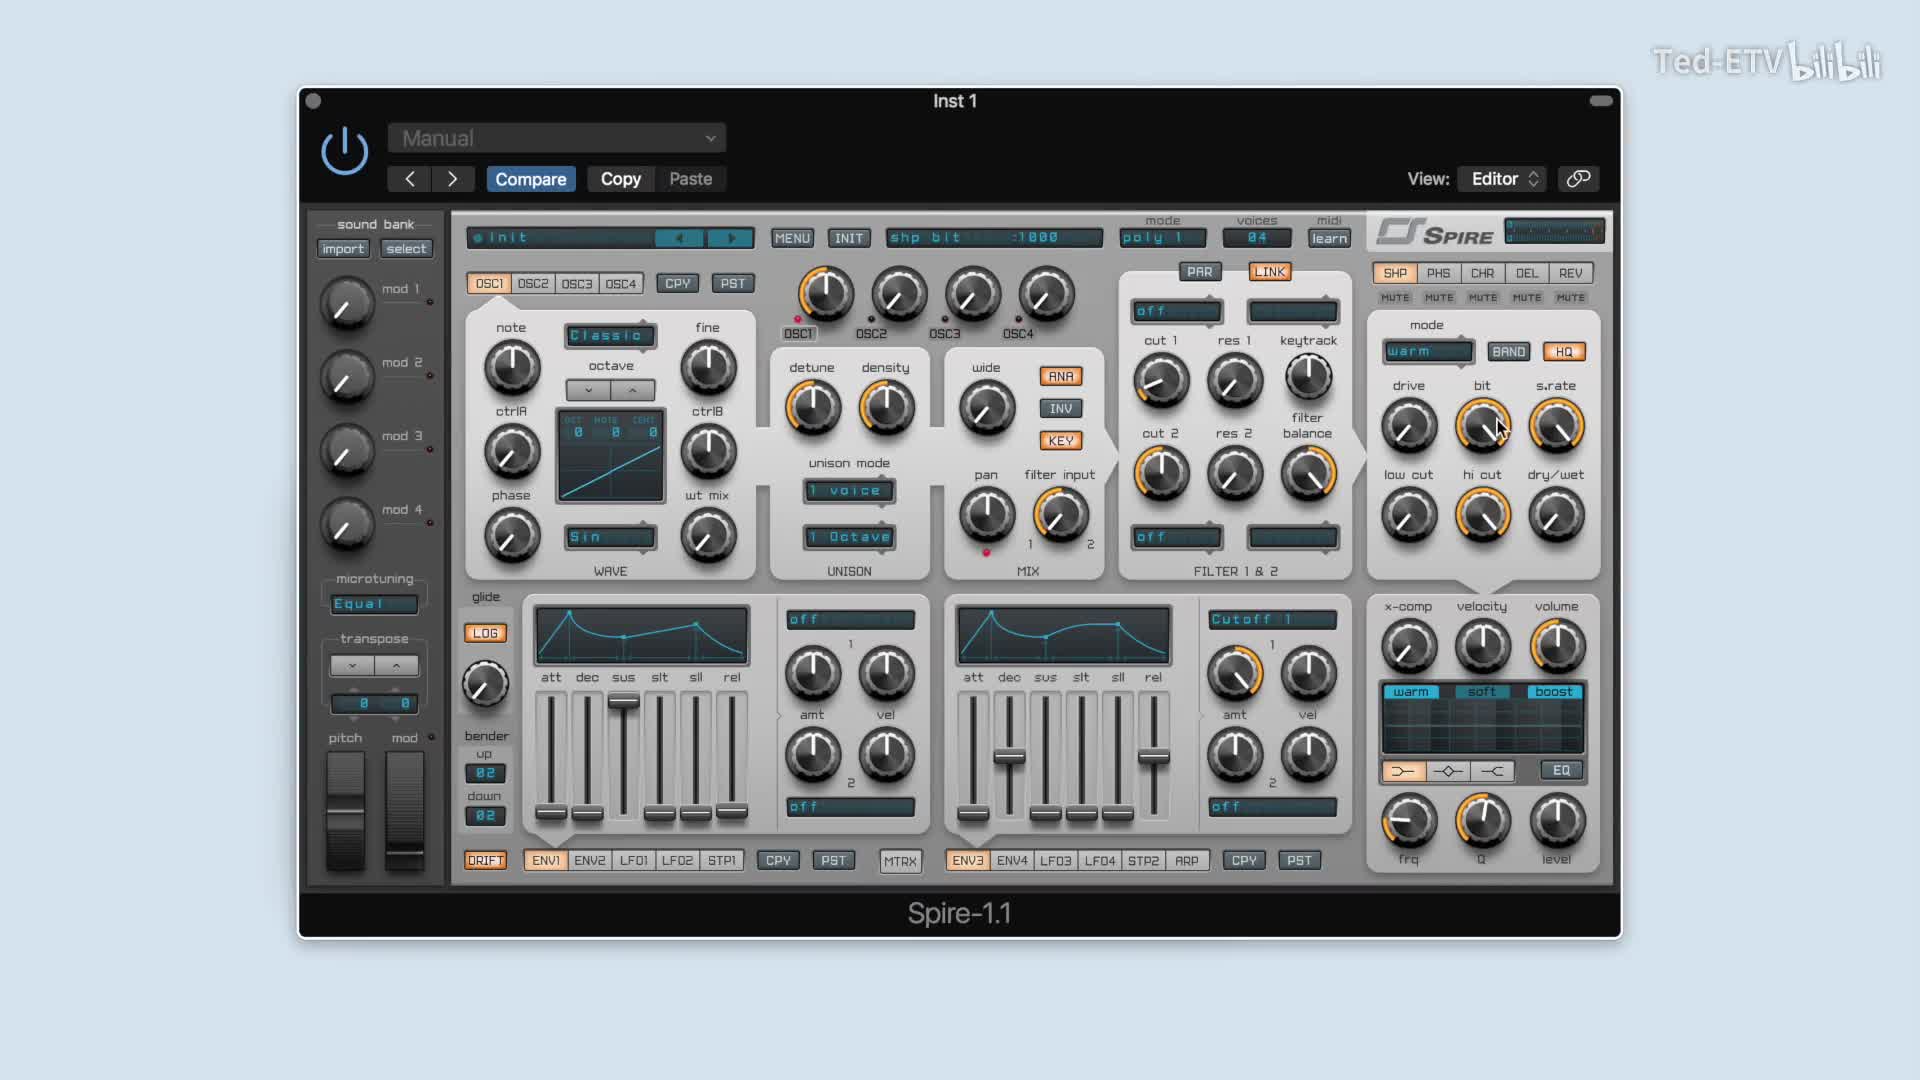Select the peak EQ shape icon
Viewport: 1920px width, 1080px height.
(1447, 771)
